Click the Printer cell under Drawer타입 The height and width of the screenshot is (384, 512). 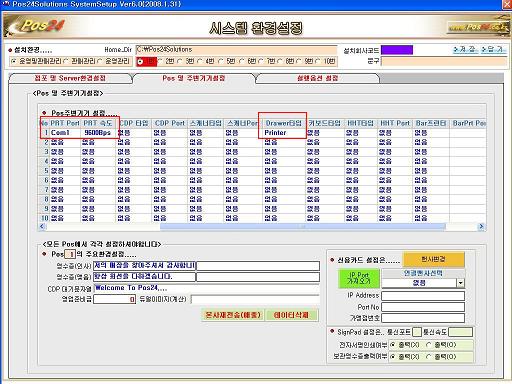[284, 133]
